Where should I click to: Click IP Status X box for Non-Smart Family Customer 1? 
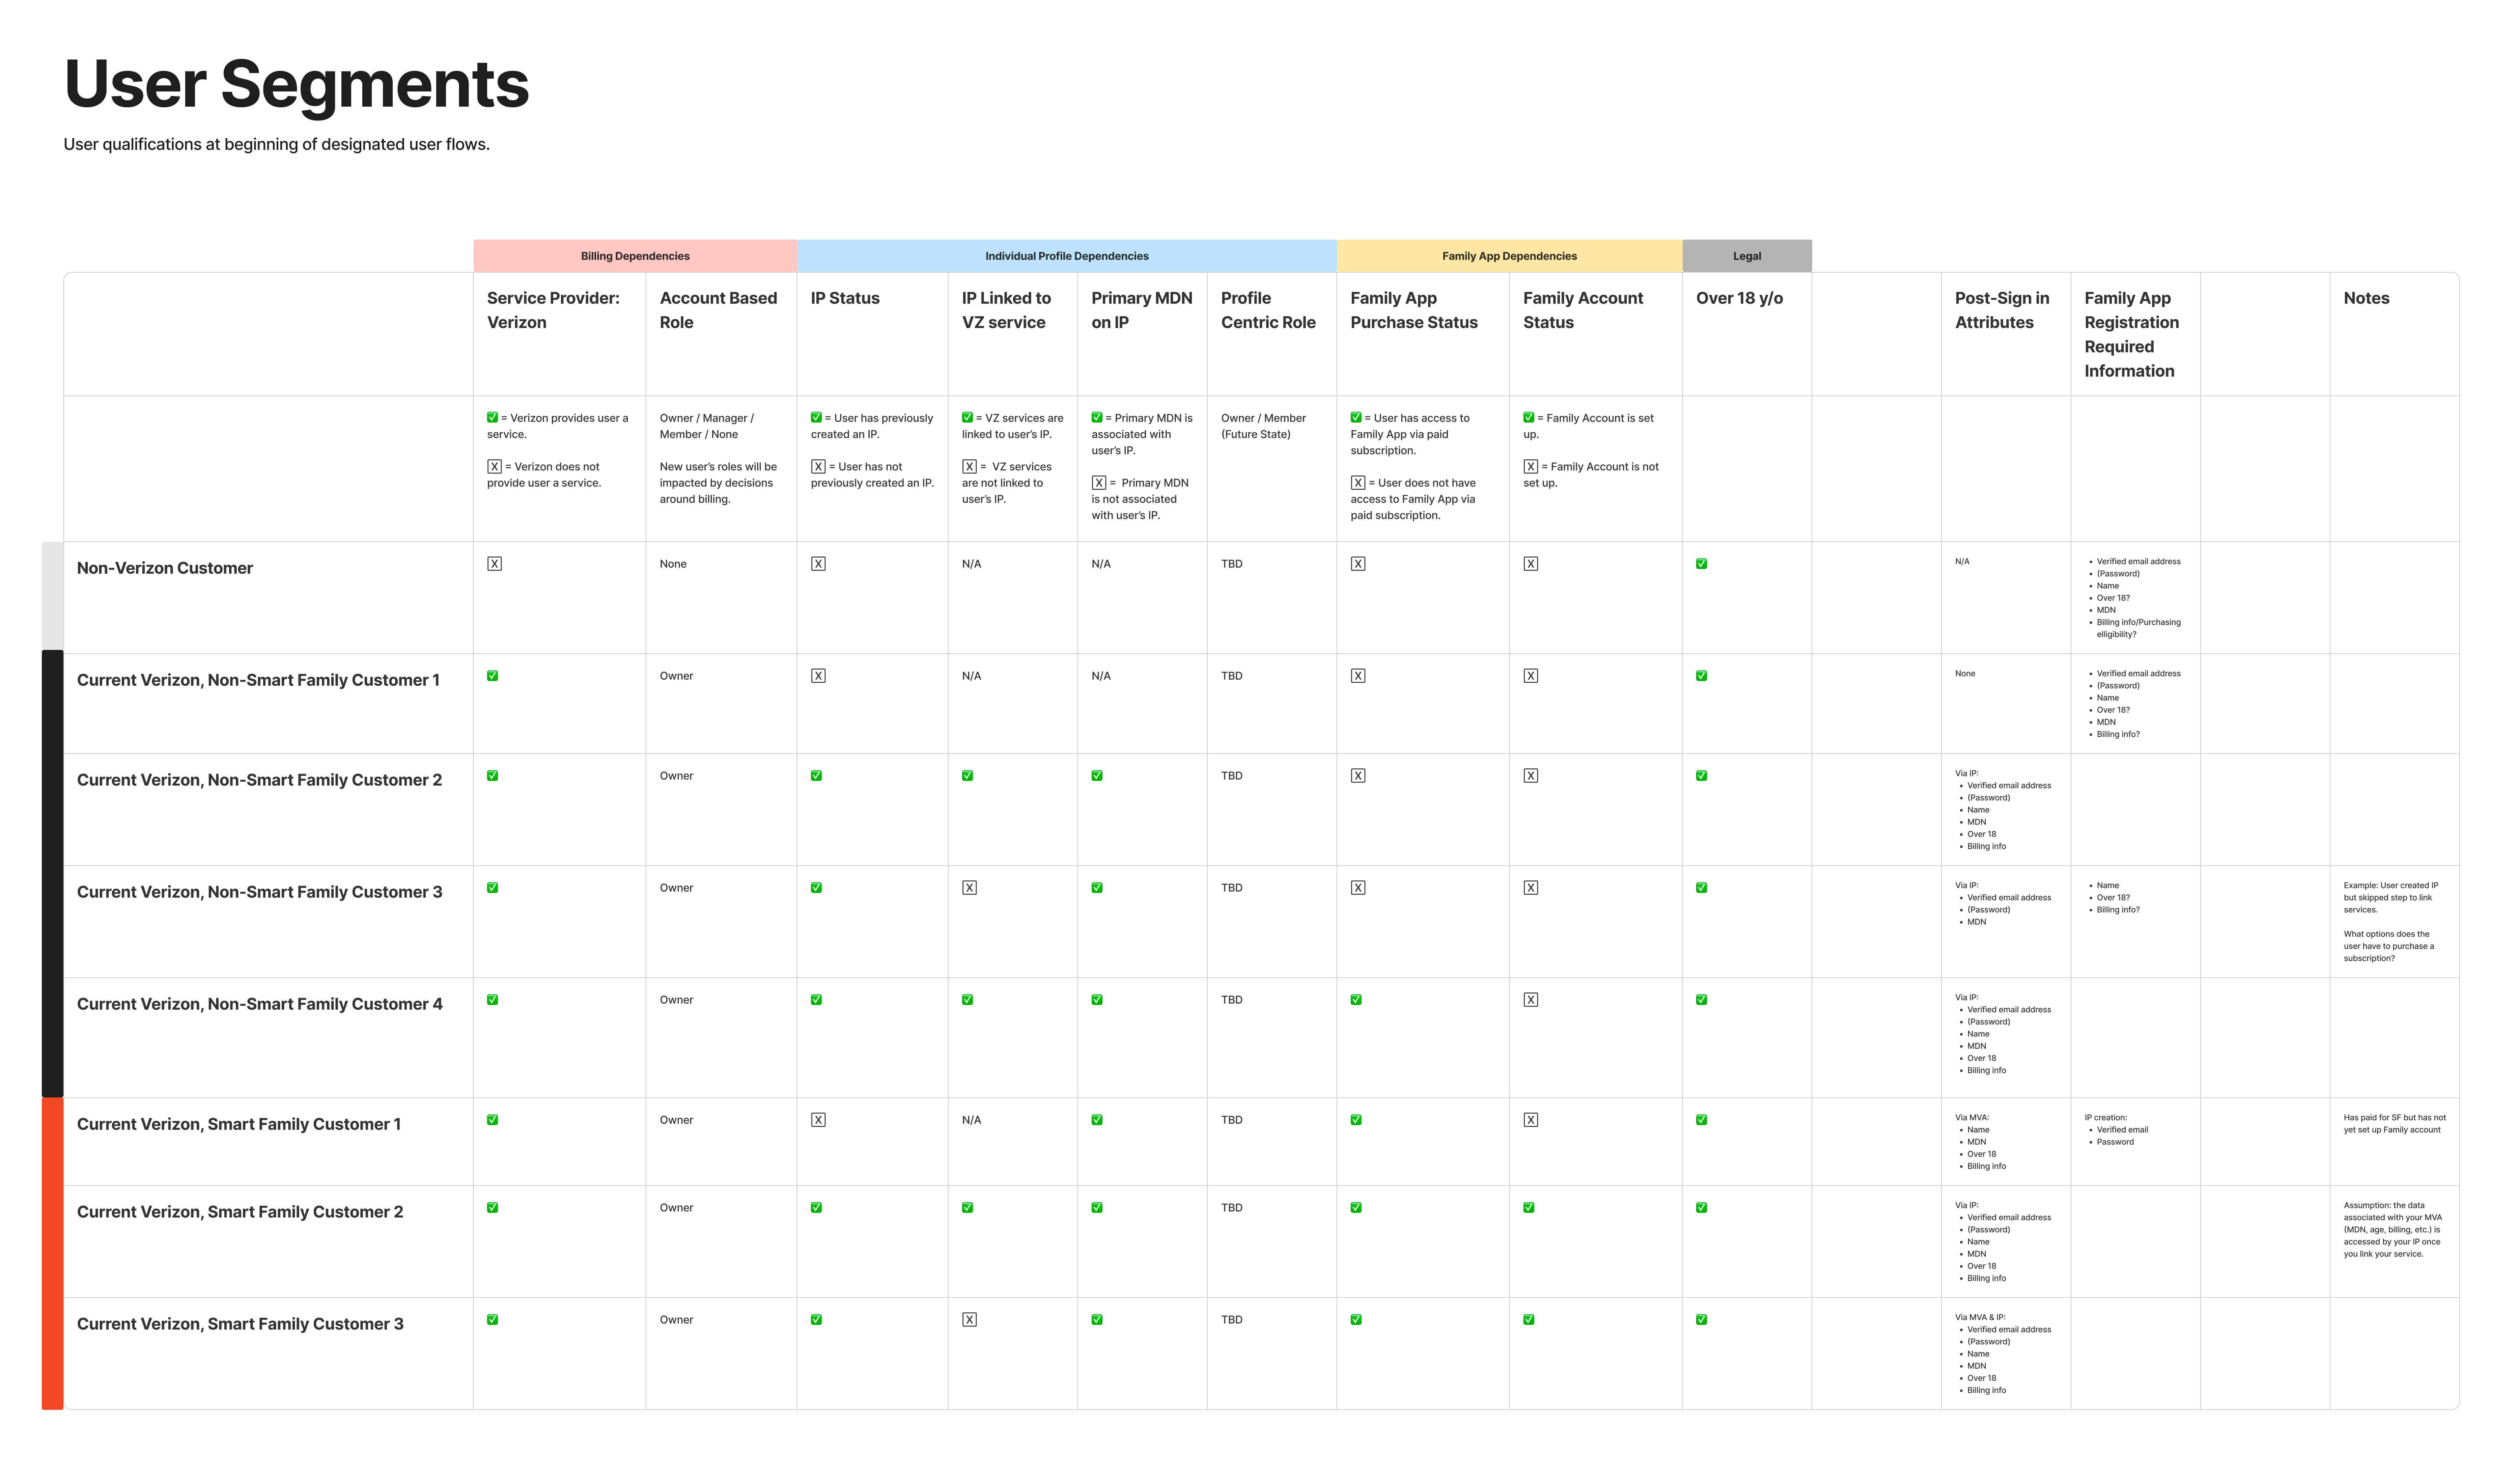pos(818,676)
